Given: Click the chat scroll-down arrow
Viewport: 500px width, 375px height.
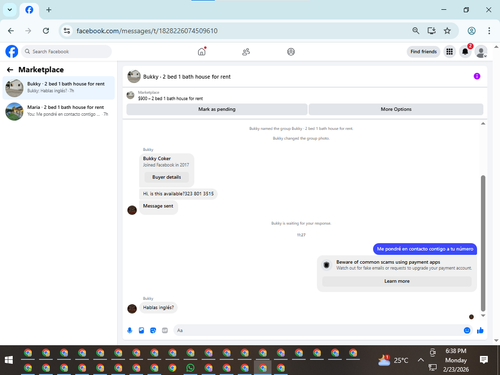Looking at the screenshot, I should [483, 315].
